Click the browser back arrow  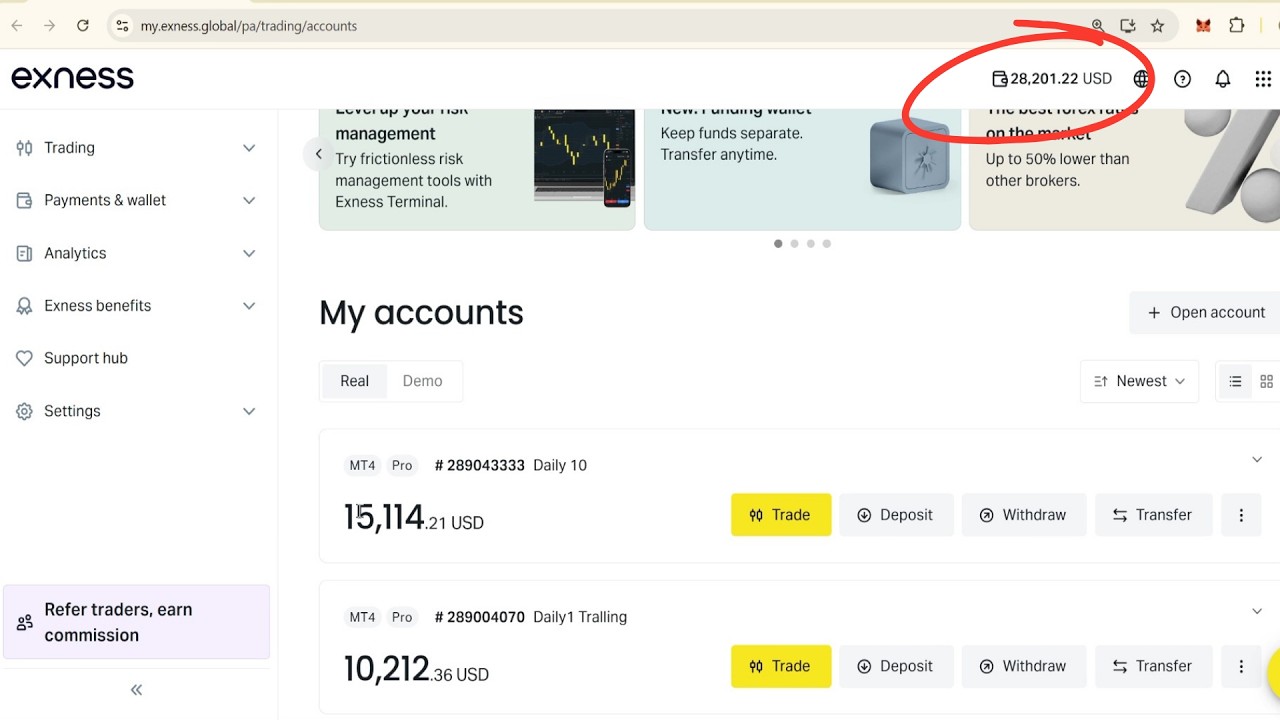pos(17,26)
